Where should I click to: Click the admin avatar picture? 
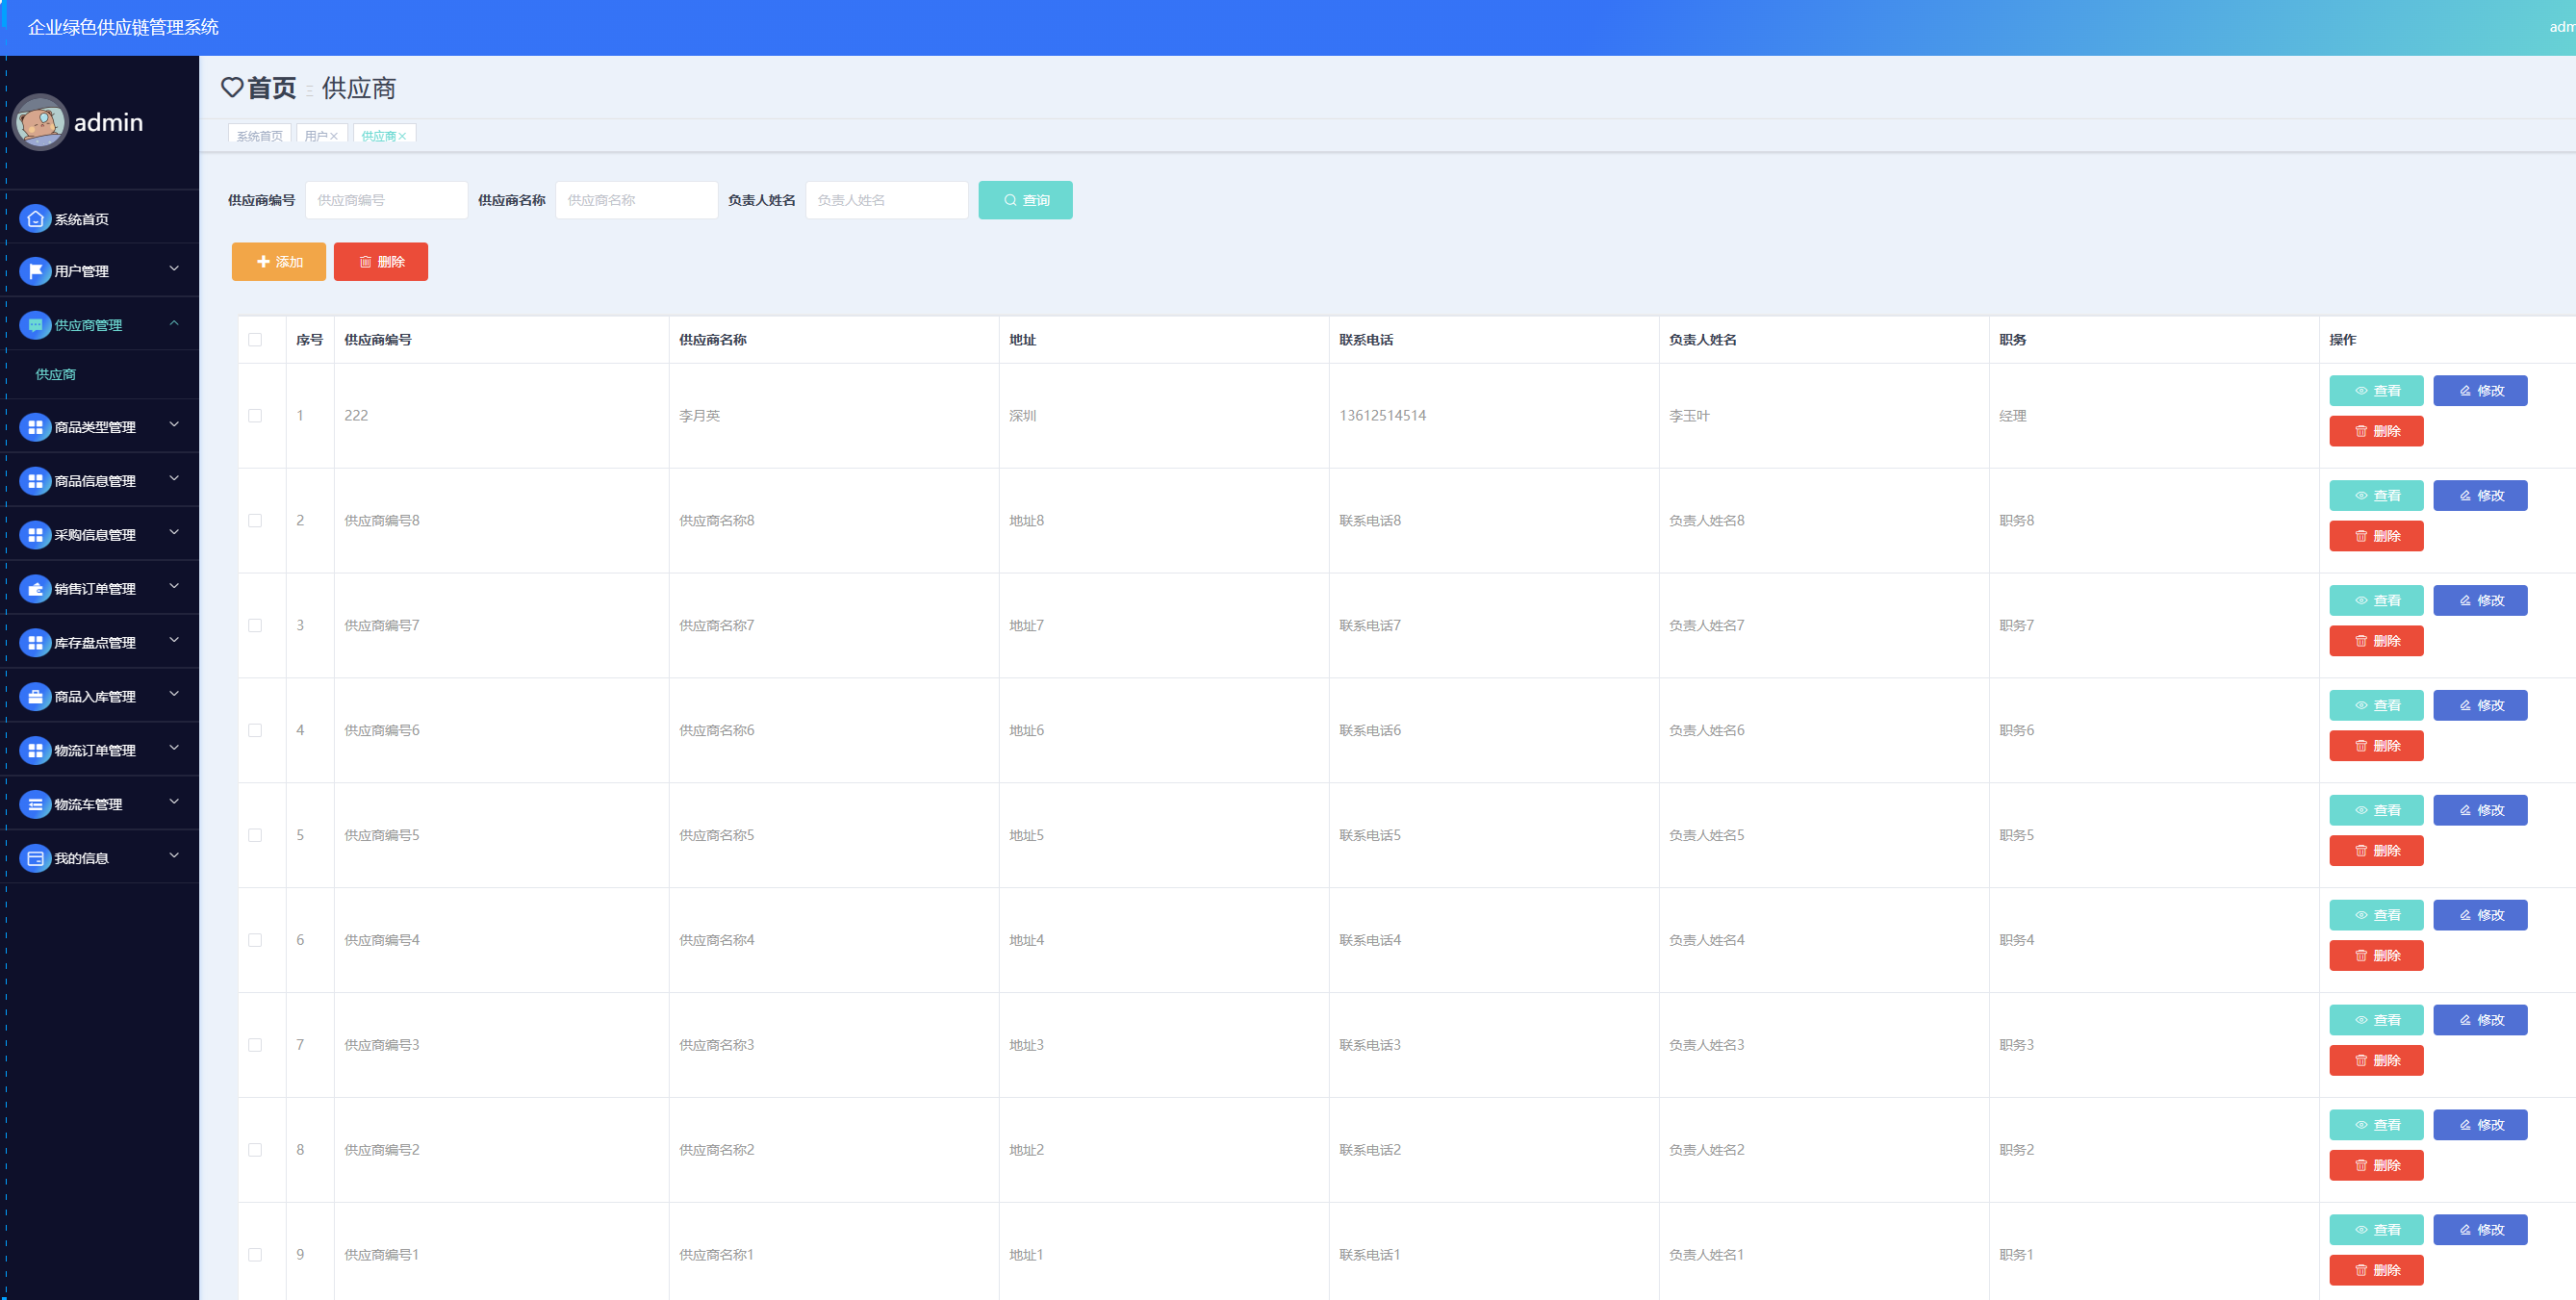point(41,122)
